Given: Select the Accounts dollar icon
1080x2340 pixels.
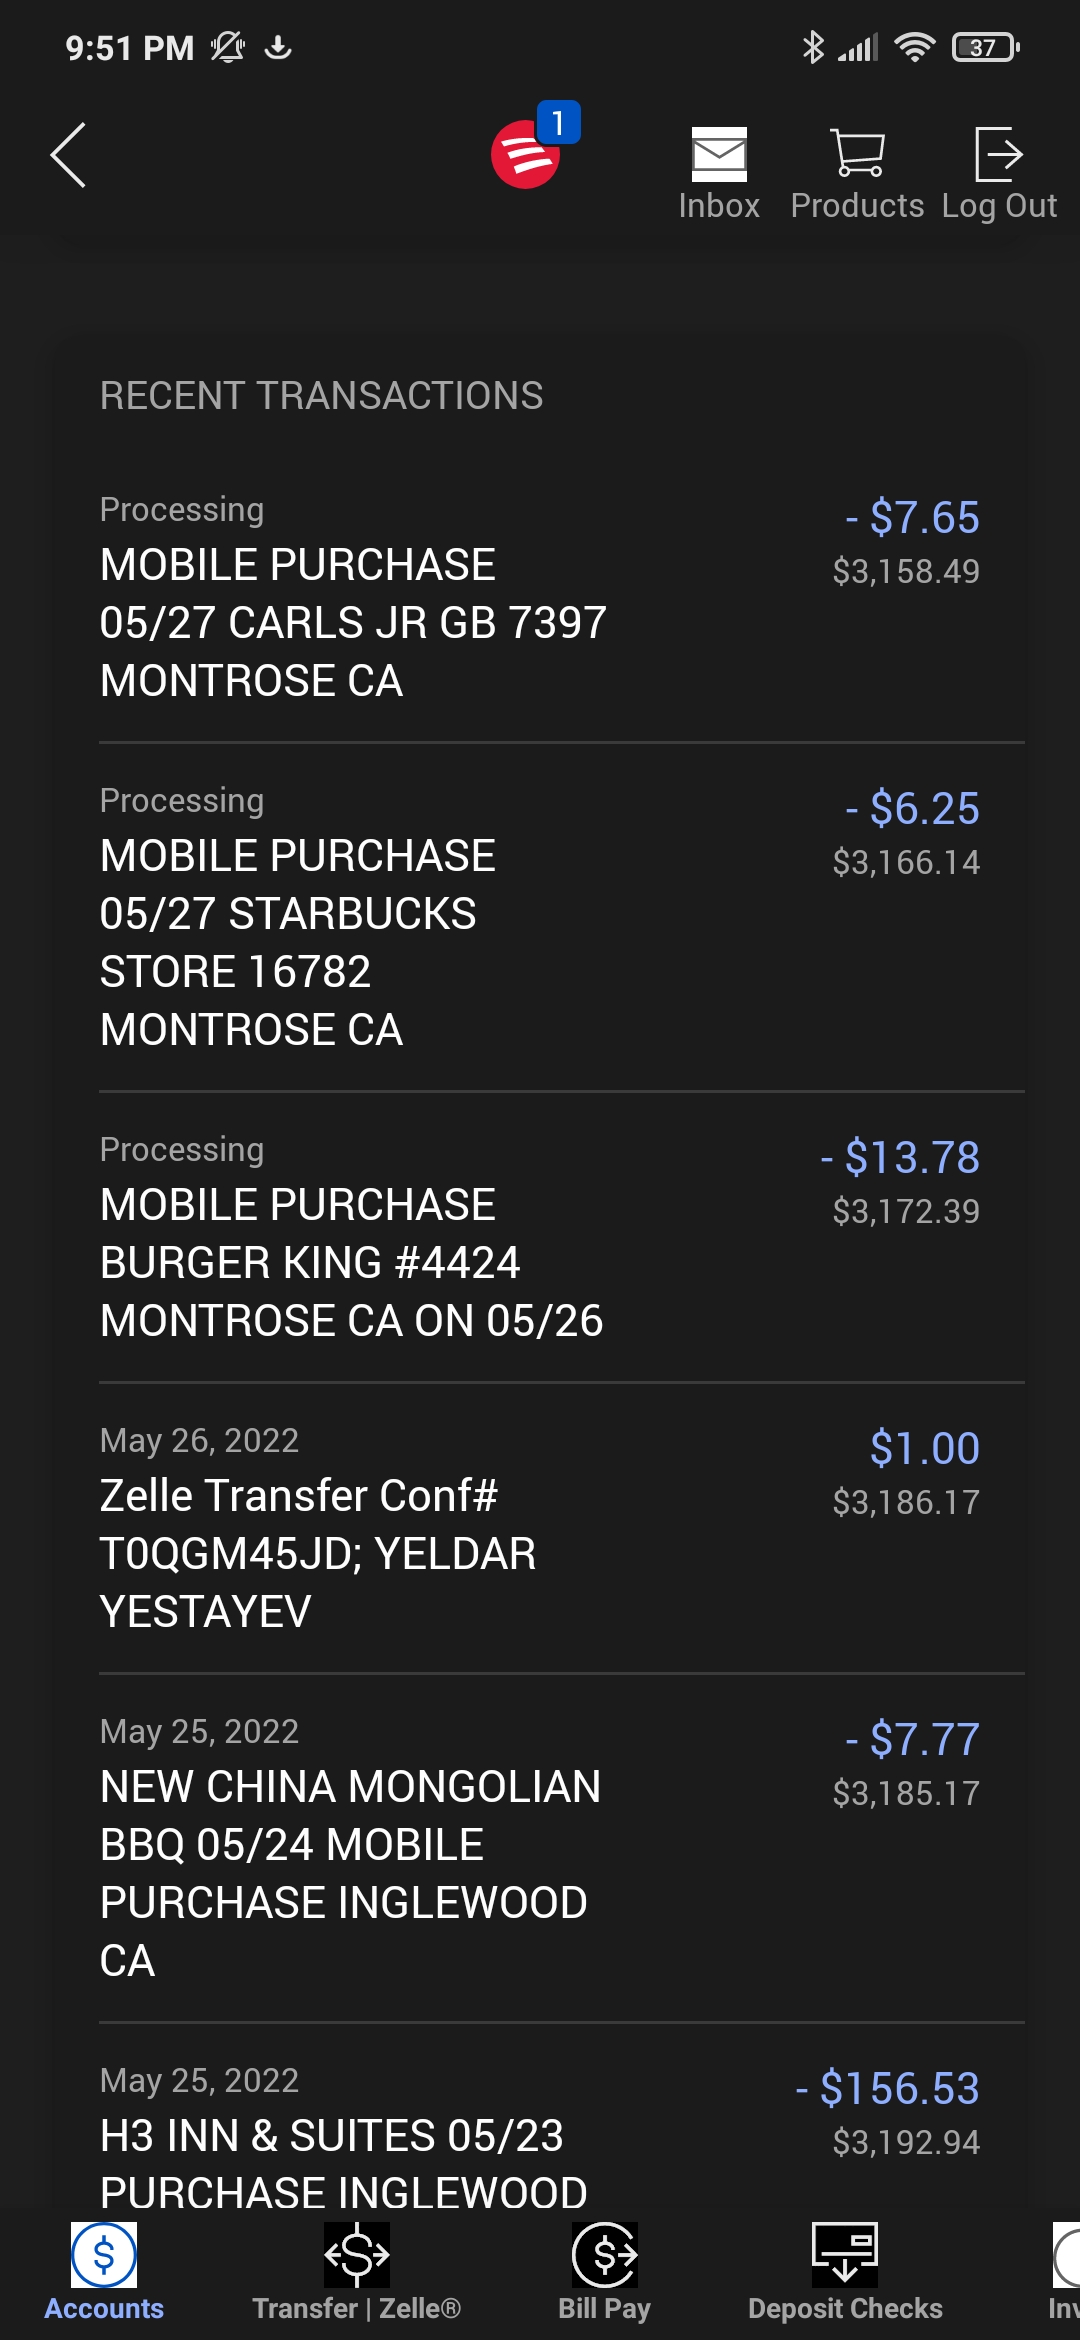Looking at the screenshot, I should click(x=104, y=2255).
